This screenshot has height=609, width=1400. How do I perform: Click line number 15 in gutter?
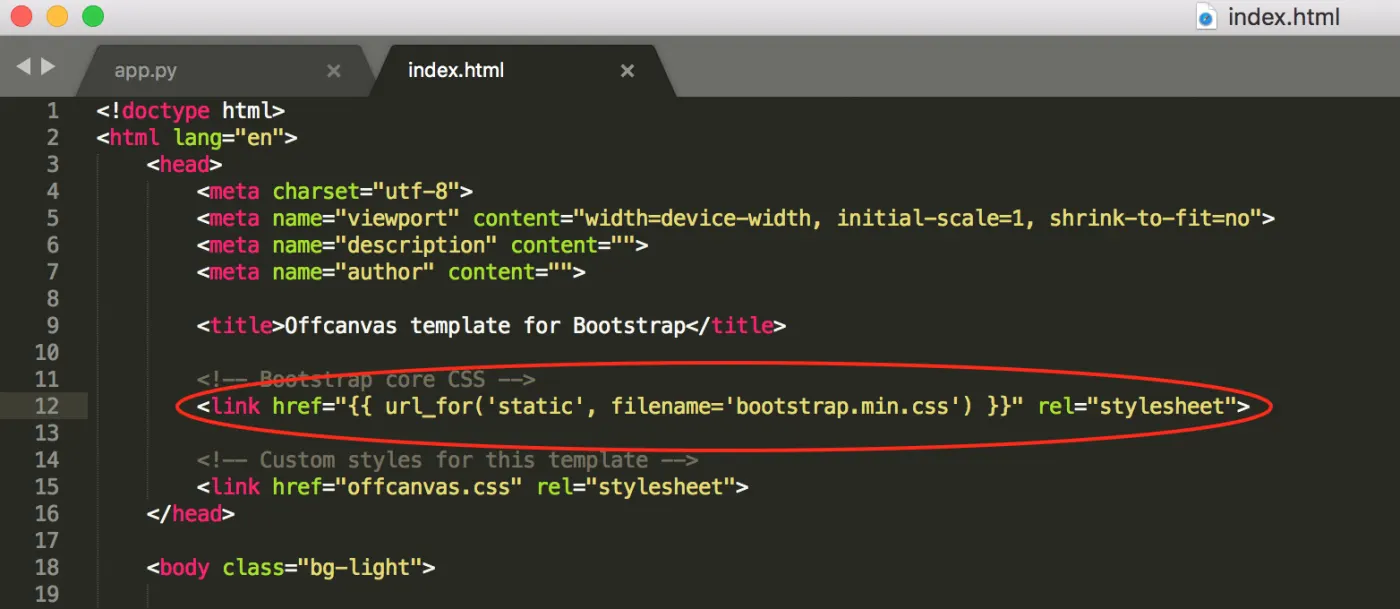click(x=46, y=487)
